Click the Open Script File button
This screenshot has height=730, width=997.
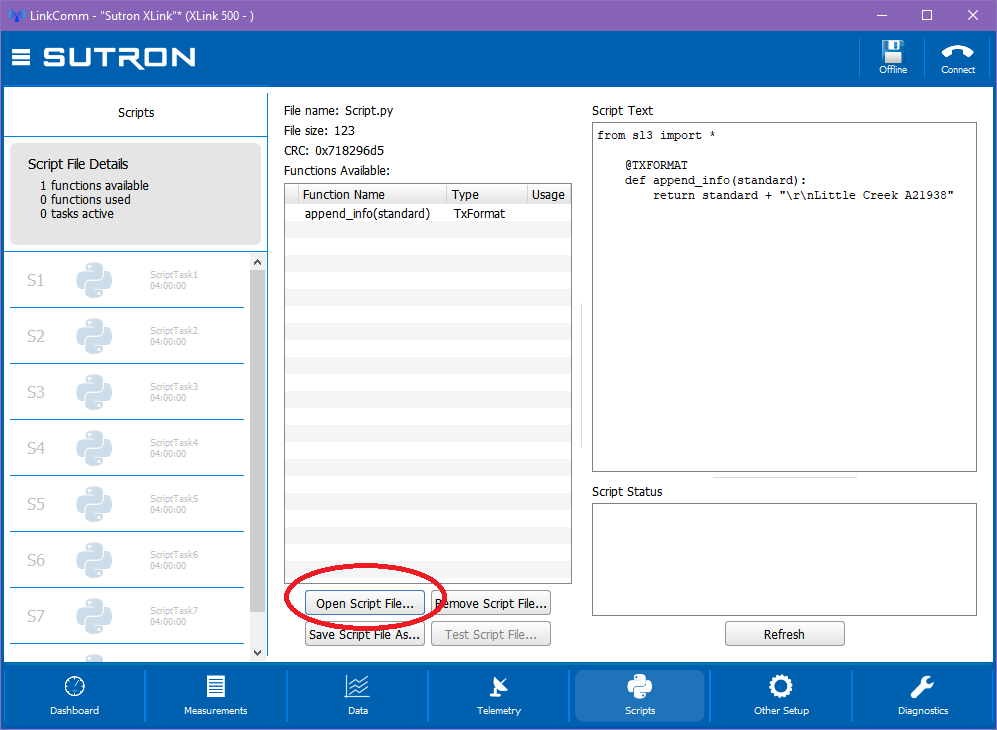pyautogui.click(x=365, y=603)
